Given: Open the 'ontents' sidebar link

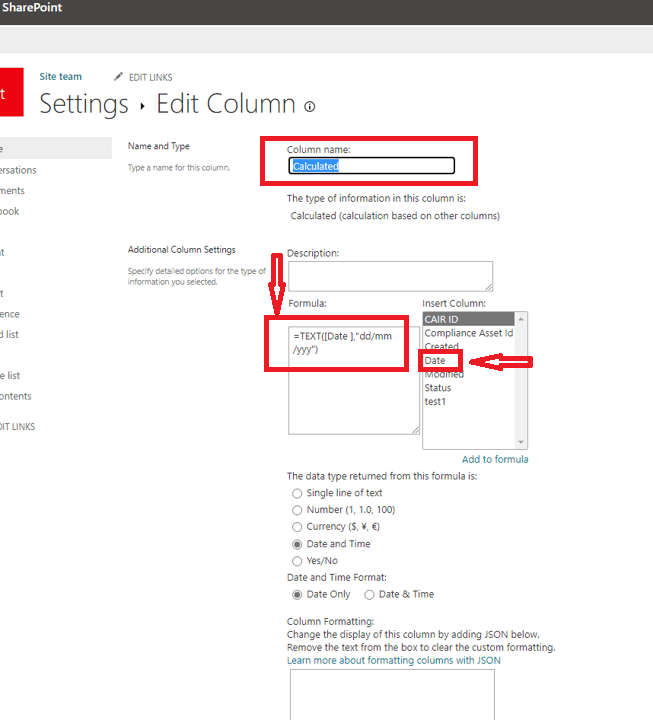Looking at the screenshot, I should point(16,396).
